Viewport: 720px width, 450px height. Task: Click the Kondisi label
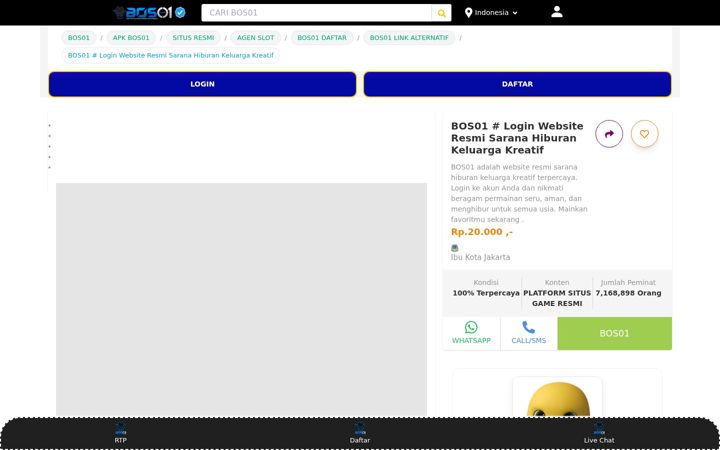tap(486, 282)
